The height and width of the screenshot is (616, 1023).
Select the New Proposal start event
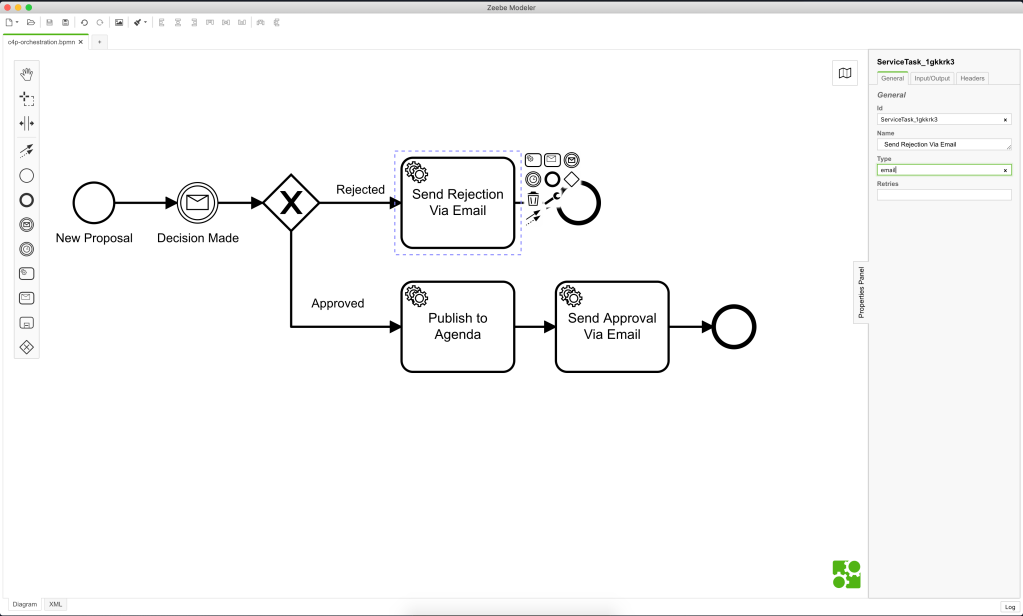coord(94,203)
